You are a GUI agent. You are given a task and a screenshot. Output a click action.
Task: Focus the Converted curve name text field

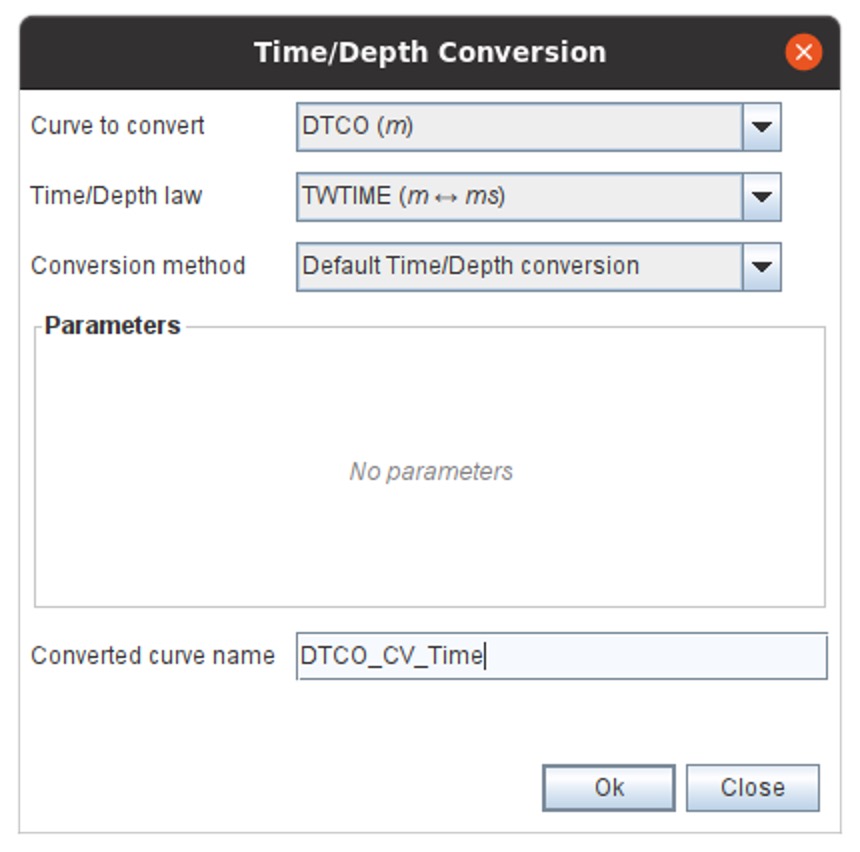pos(562,656)
